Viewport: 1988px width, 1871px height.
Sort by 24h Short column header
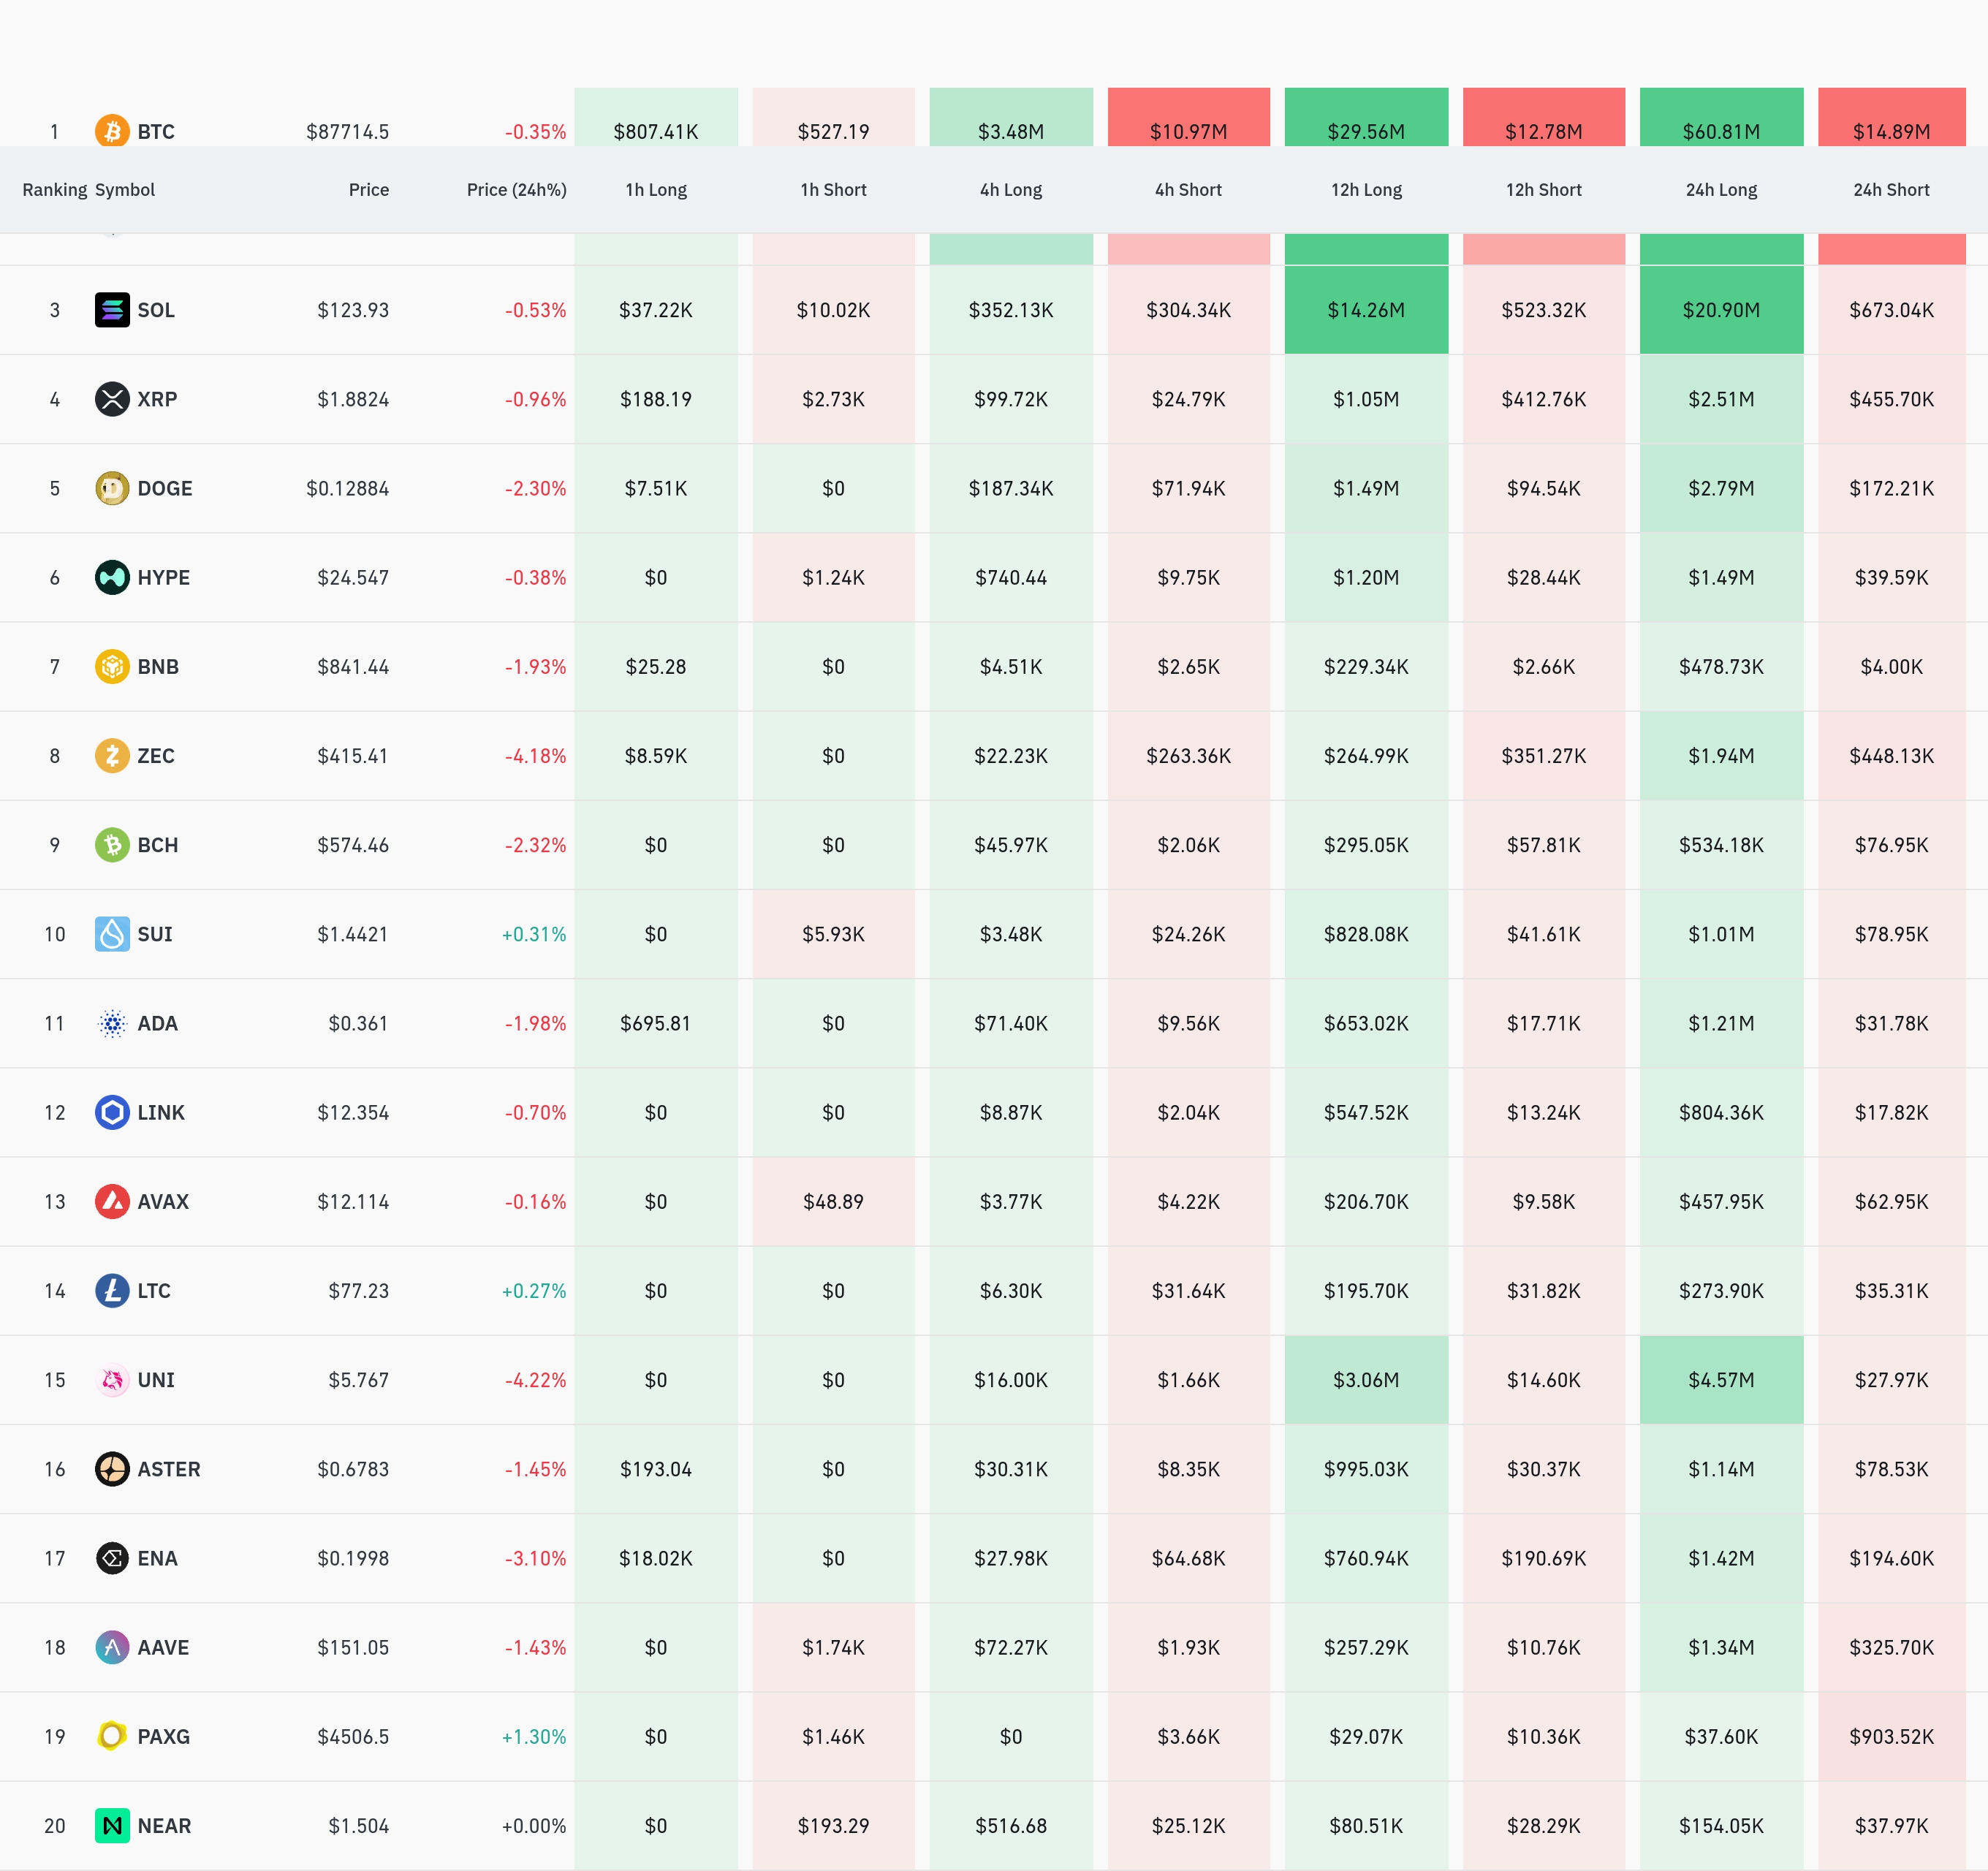click(1890, 190)
